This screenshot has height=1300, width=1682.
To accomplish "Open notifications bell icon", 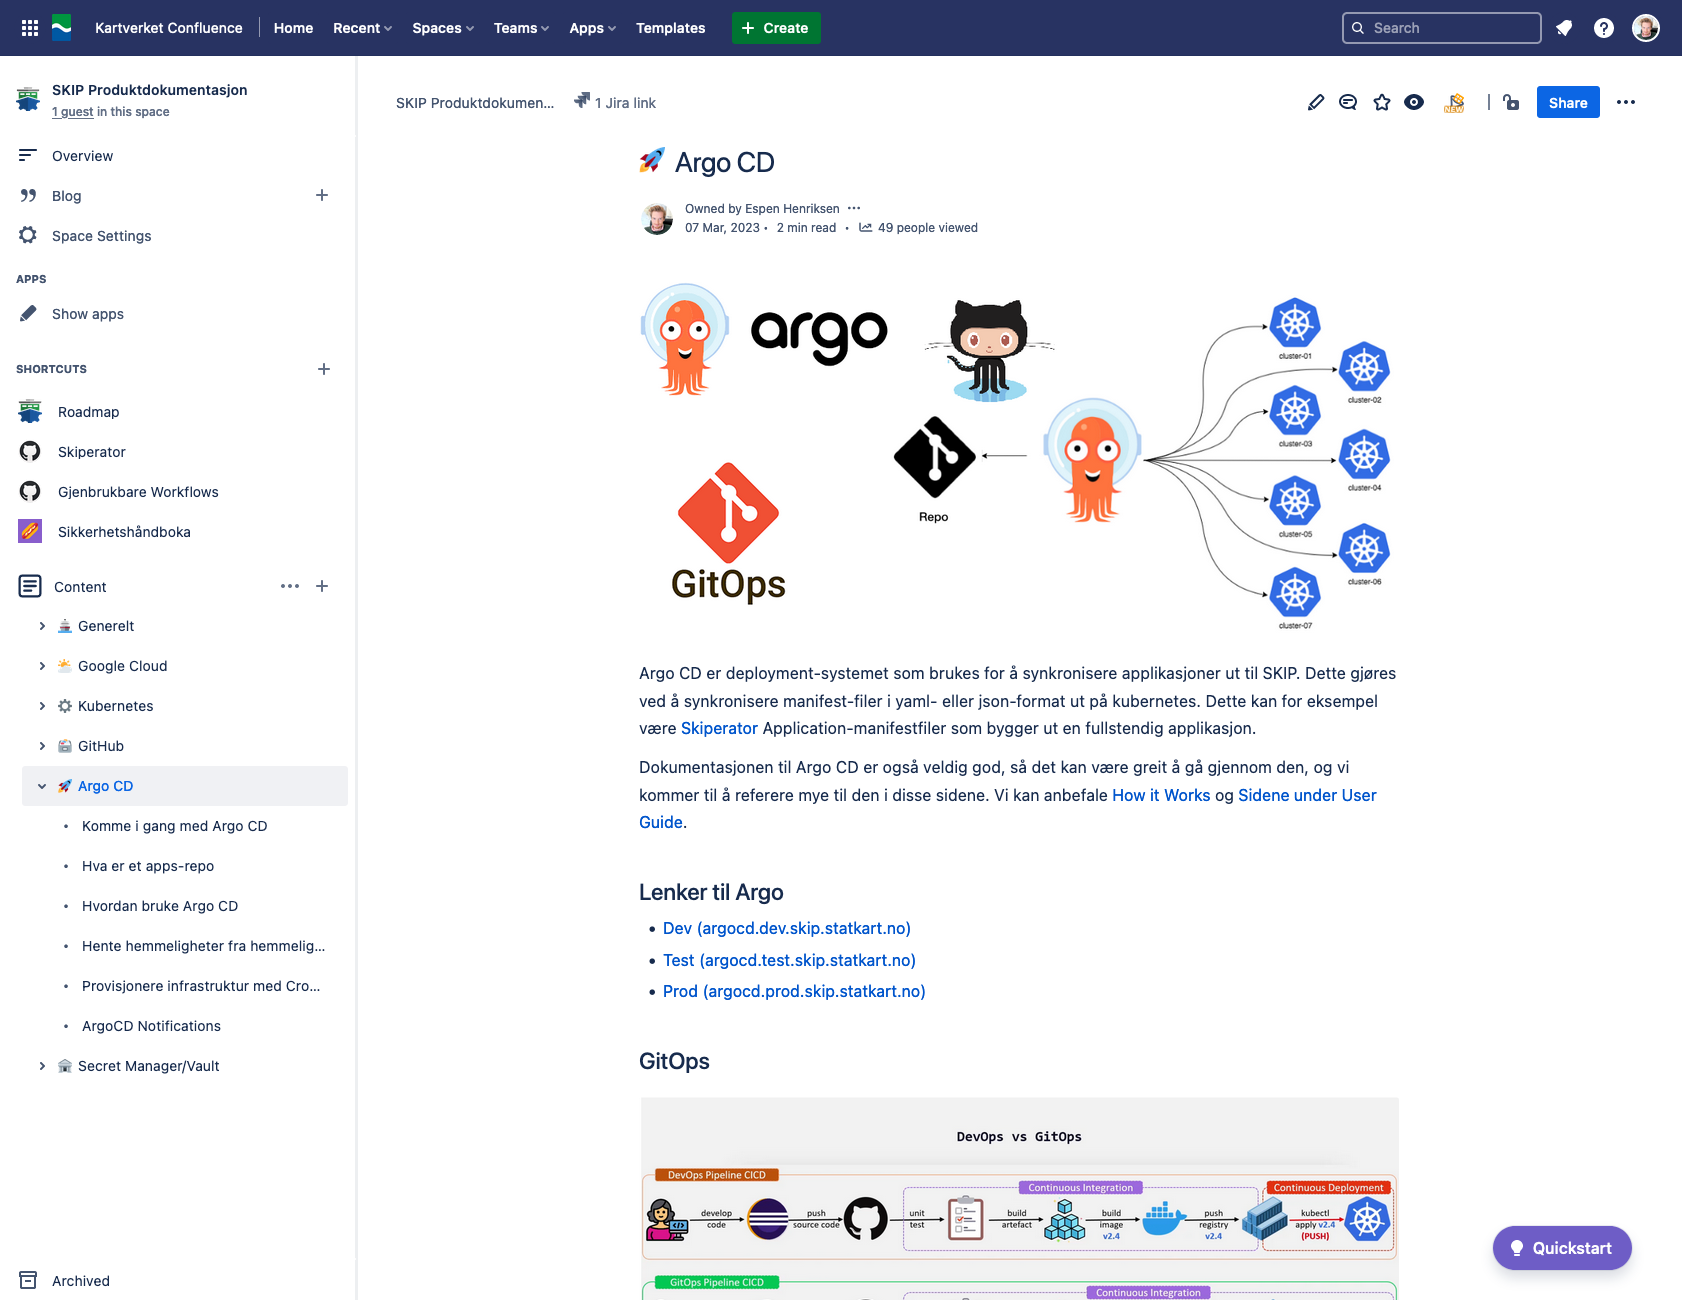I will (x=1564, y=28).
